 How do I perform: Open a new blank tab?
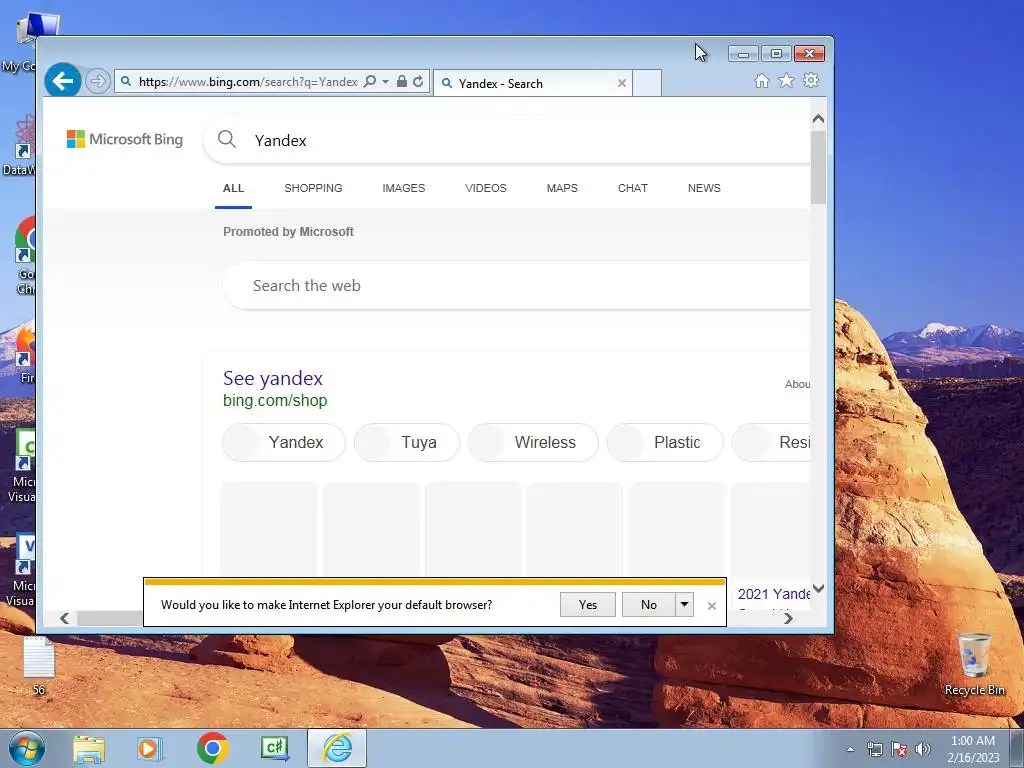click(647, 84)
